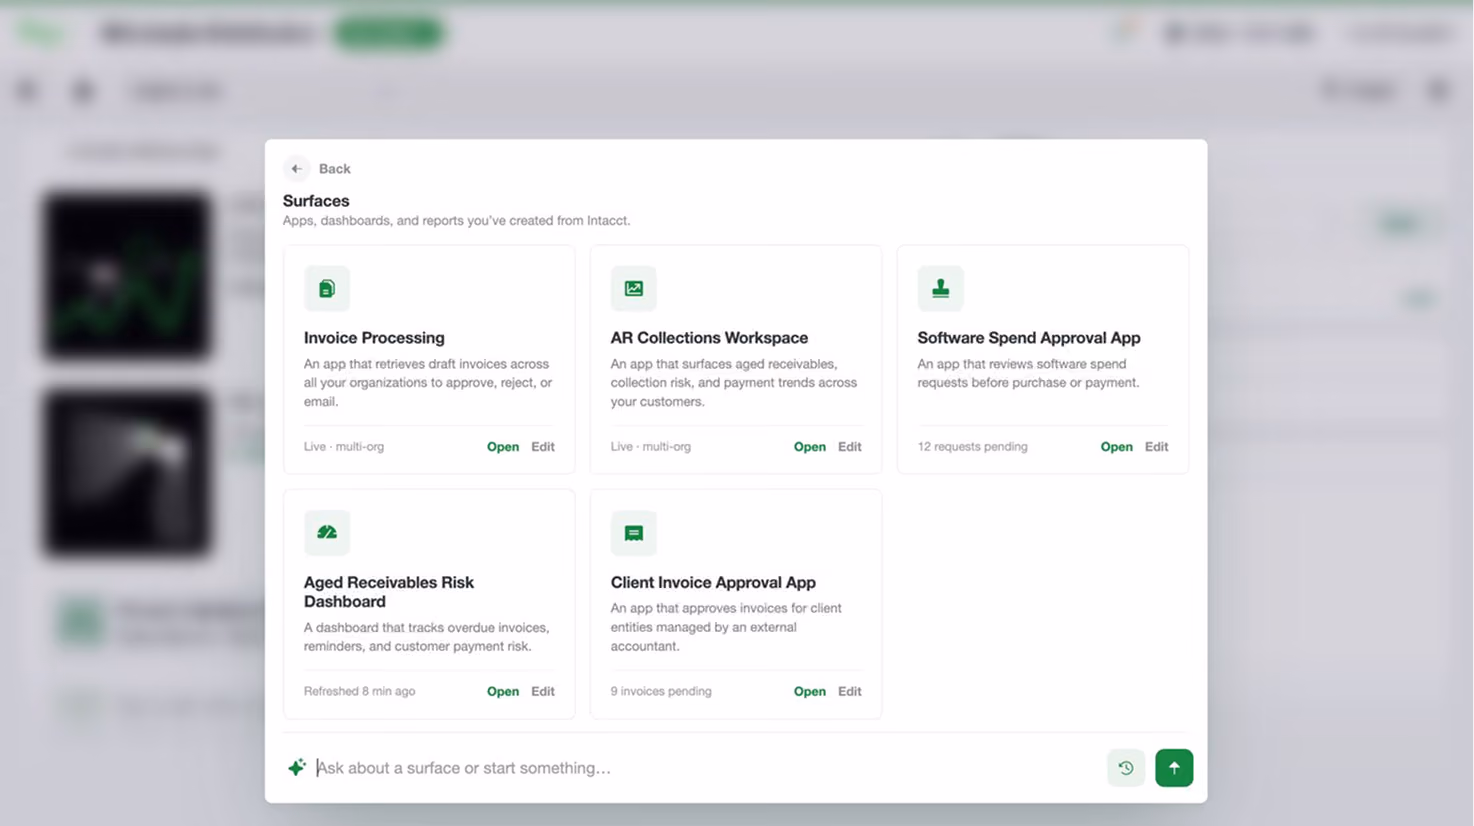Click the Client Invoice Approval App title
The height and width of the screenshot is (826, 1474).
(713, 582)
